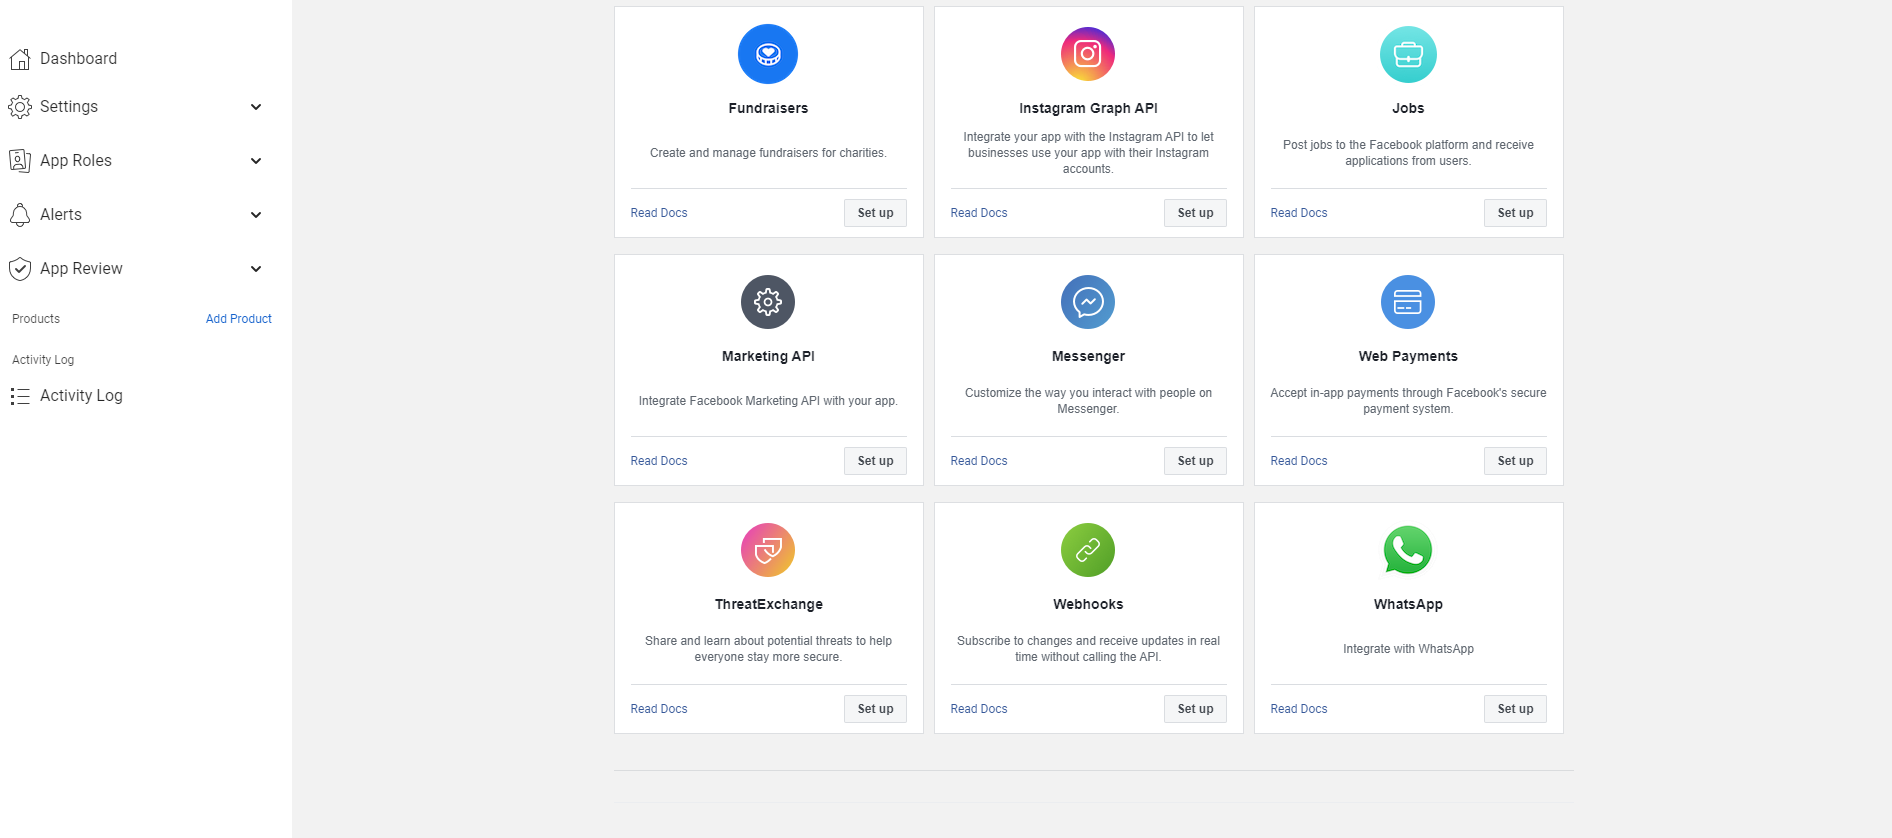
Task: Click the Add Product link
Action: [x=239, y=319]
